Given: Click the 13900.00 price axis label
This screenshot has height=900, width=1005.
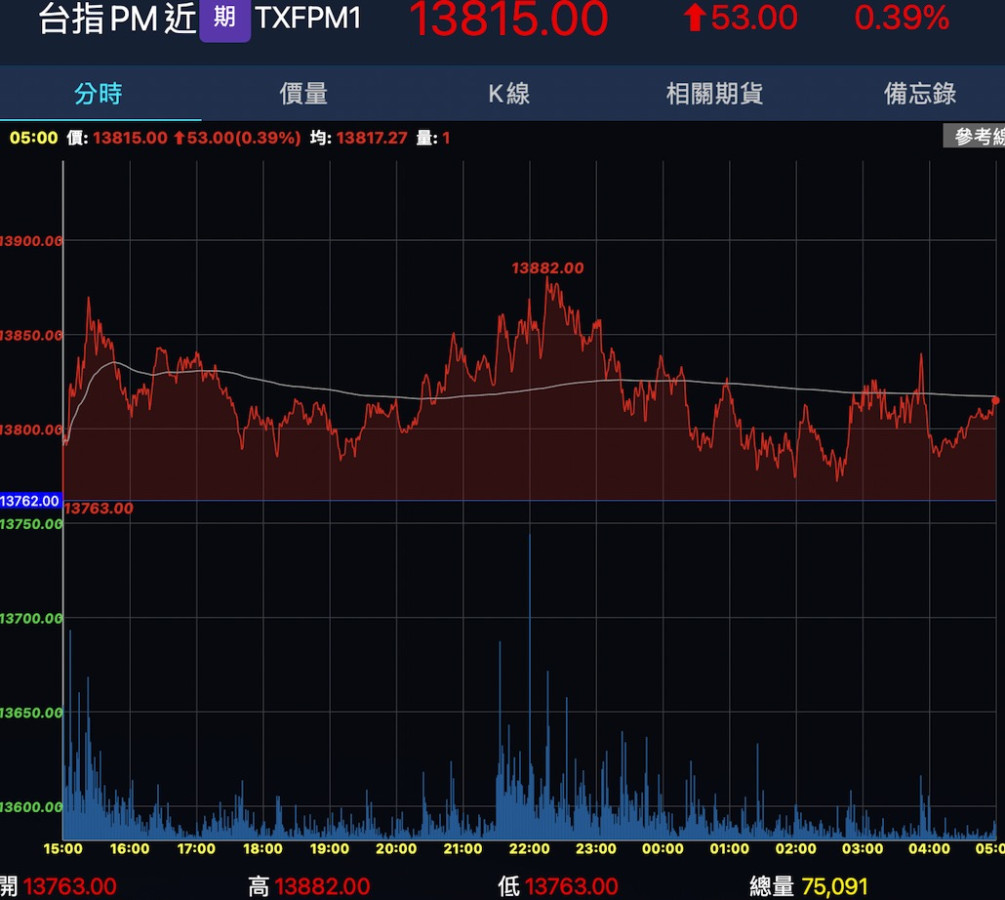Looking at the screenshot, I should pos(32,241).
